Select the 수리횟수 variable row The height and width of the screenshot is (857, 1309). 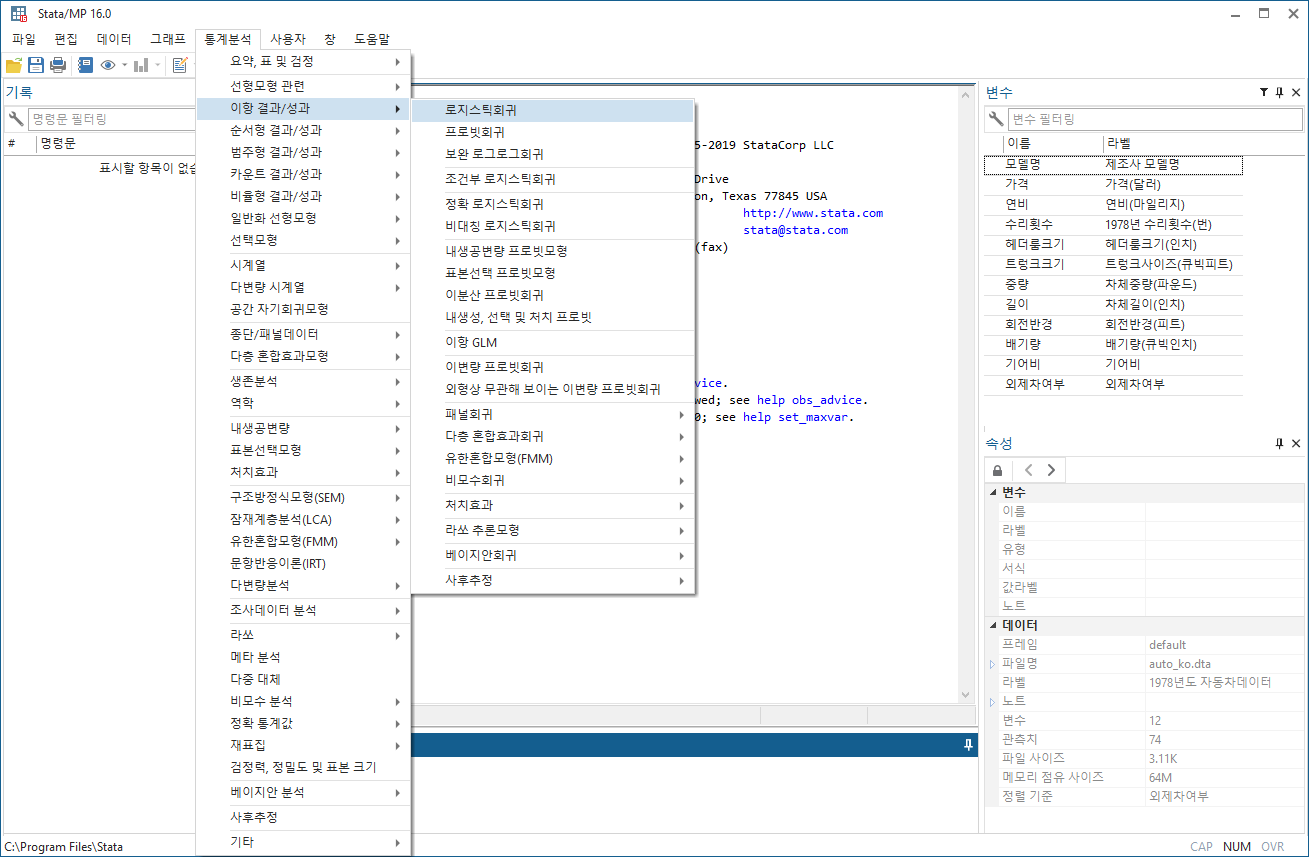tap(1113, 224)
